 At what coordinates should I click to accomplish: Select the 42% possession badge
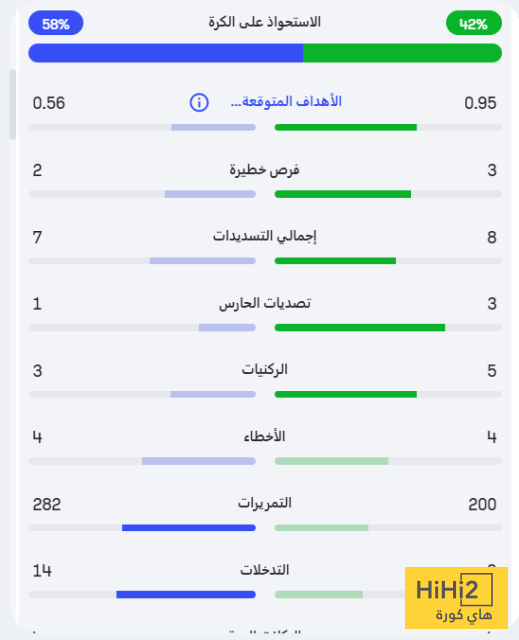pyautogui.click(x=474, y=23)
